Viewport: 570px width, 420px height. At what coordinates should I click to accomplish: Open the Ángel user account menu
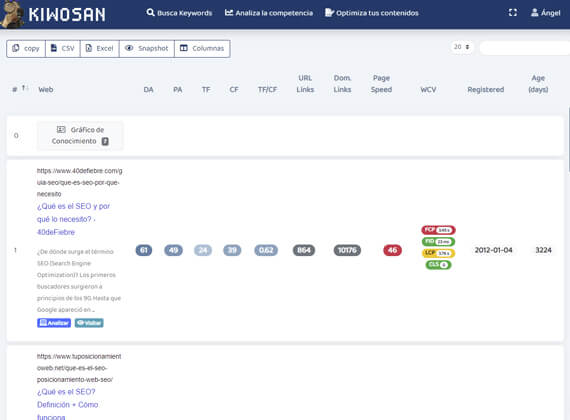(545, 13)
